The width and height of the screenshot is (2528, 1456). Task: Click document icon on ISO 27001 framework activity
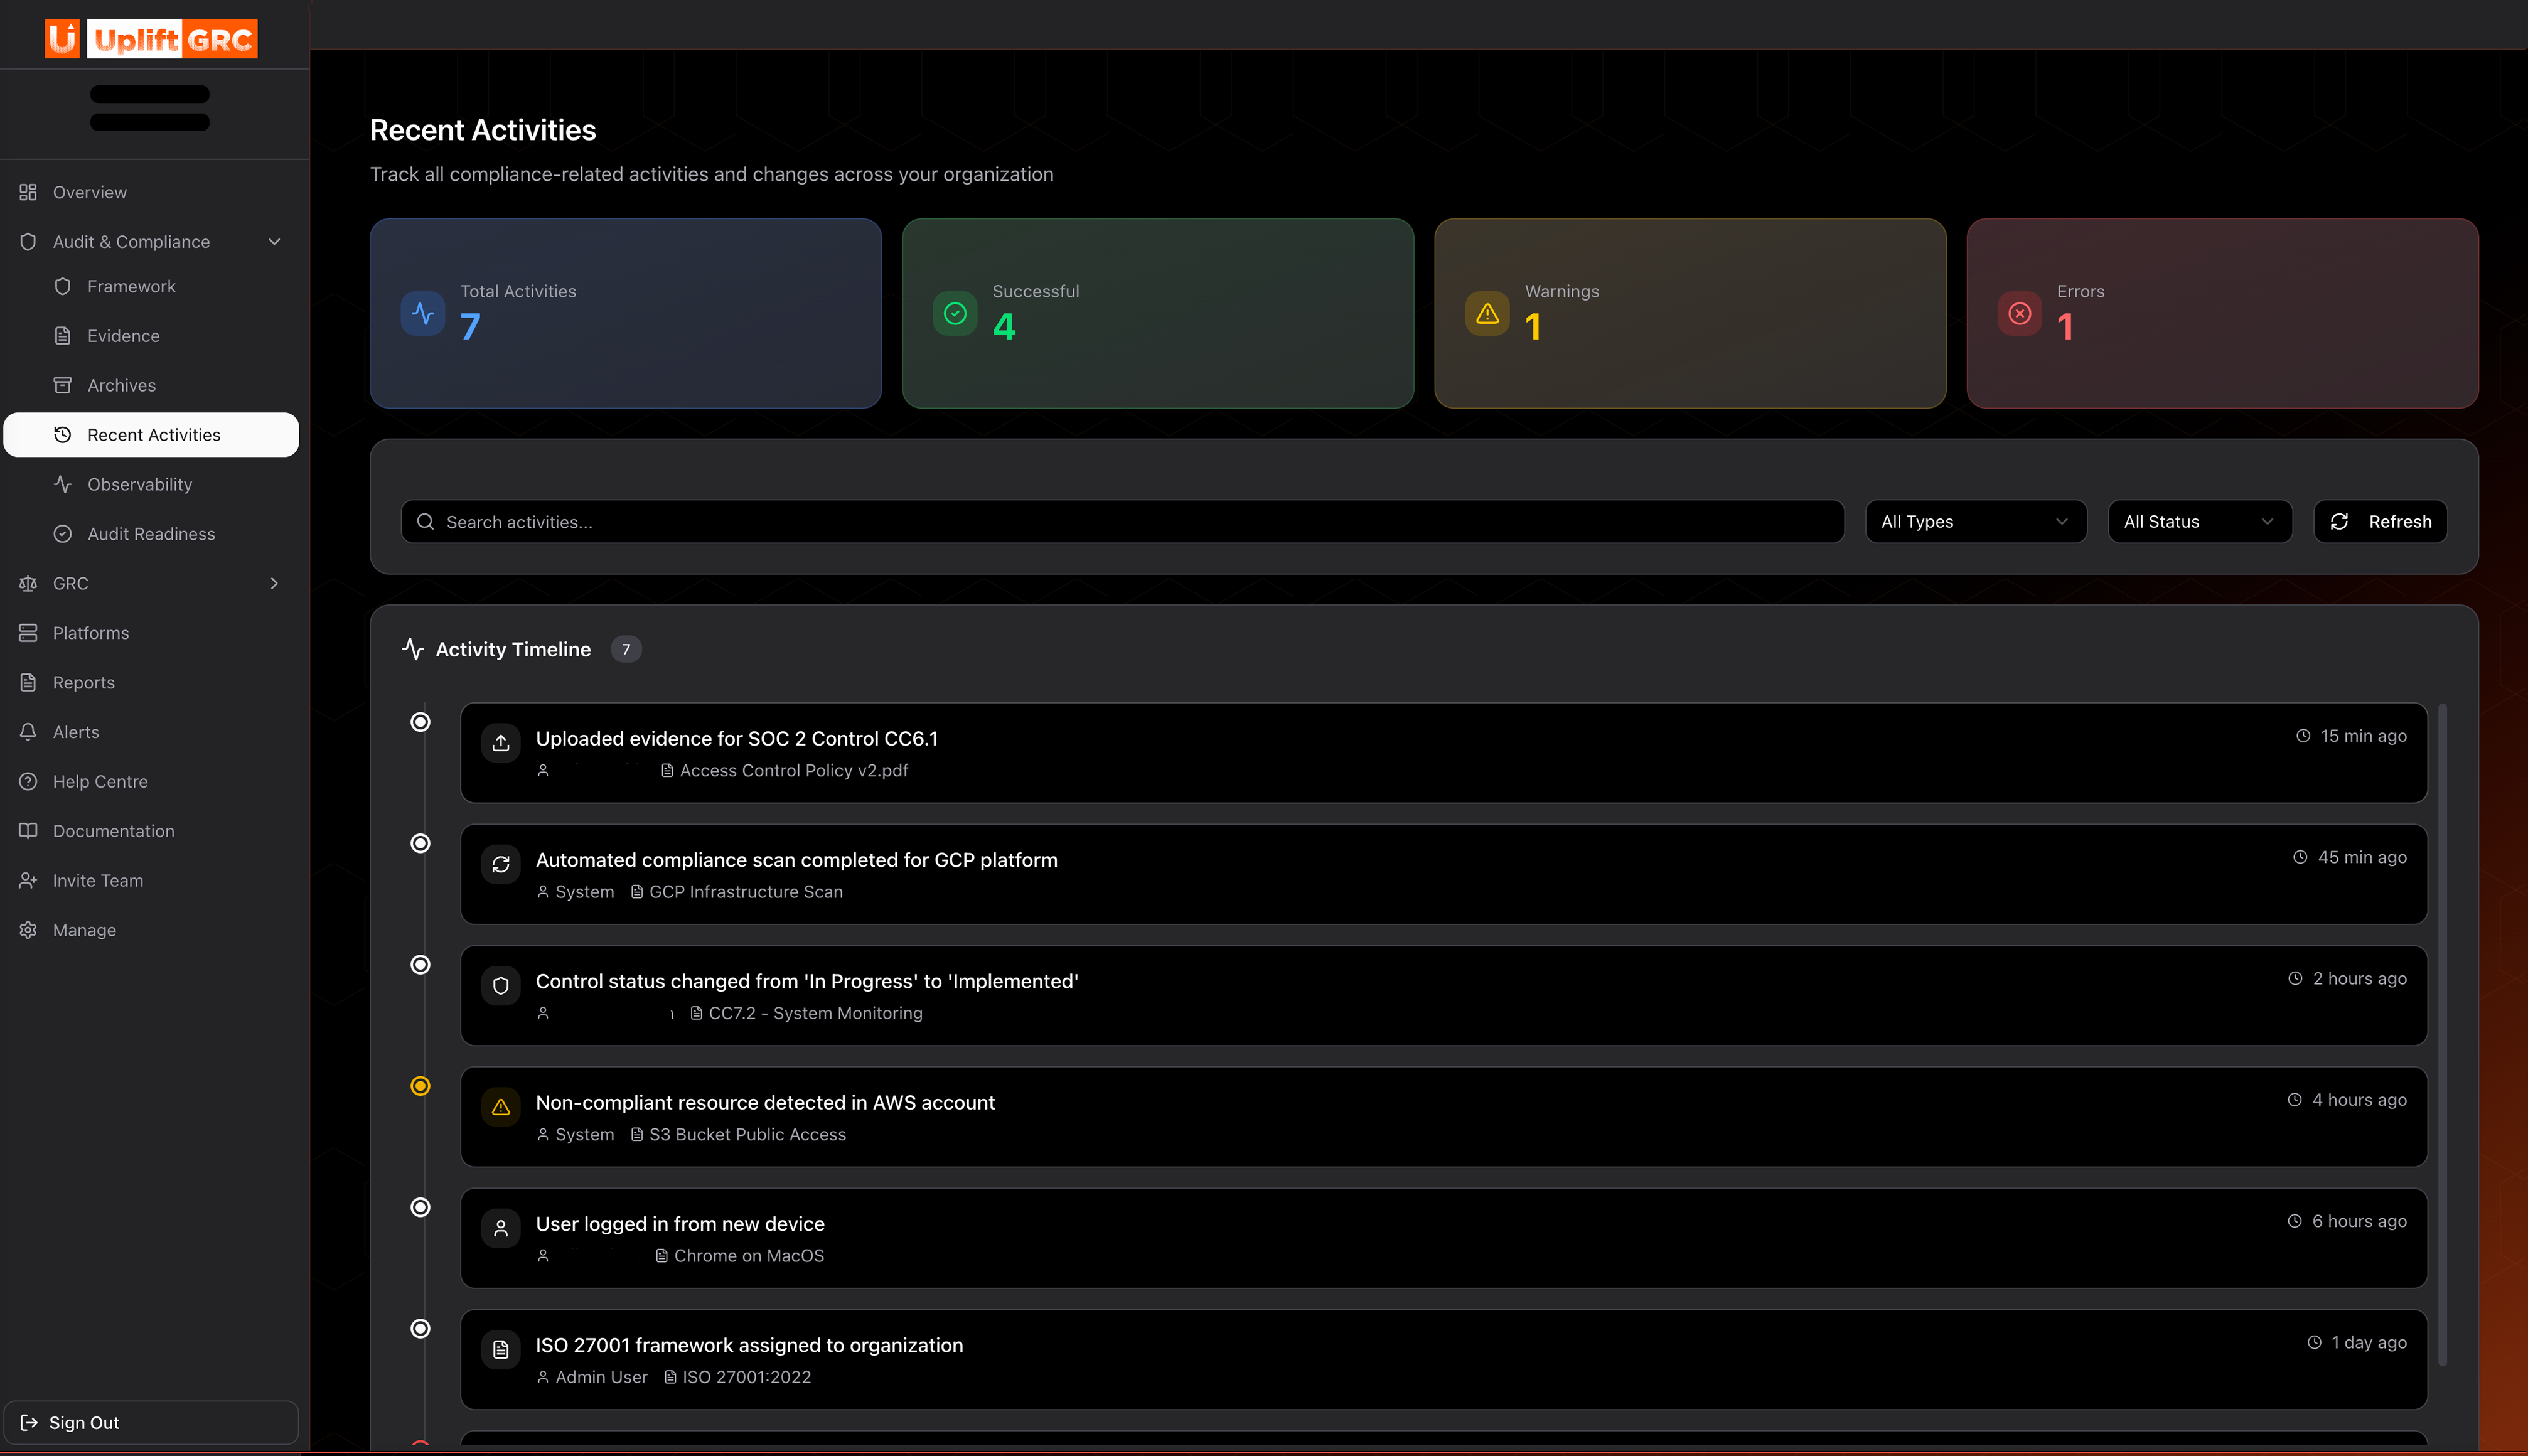click(501, 1349)
